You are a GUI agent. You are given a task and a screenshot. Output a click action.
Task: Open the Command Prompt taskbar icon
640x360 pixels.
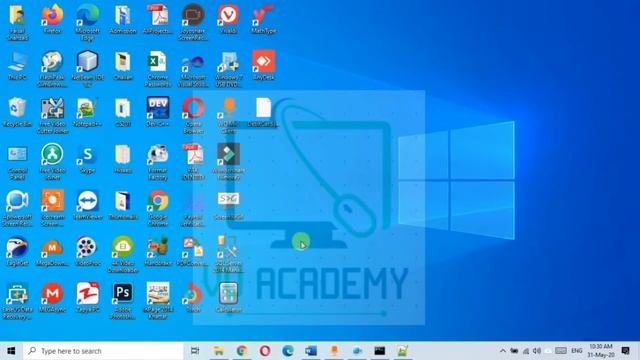(380, 351)
